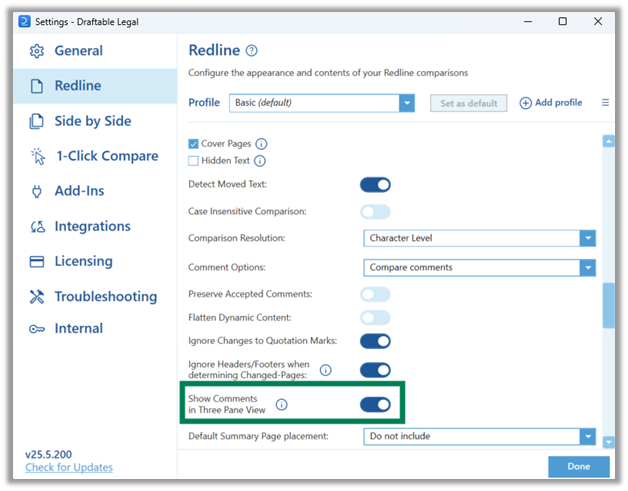The width and height of the screenshot is (628, 491).
Task: Click the Done button
Action: (x=579, y=467)
